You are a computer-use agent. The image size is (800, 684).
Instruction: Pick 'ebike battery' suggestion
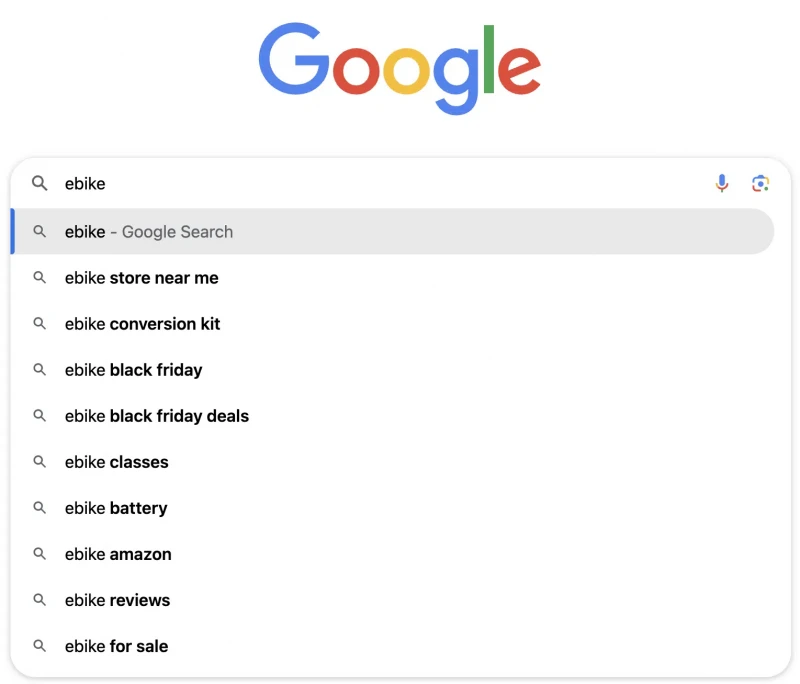point(392,508)
